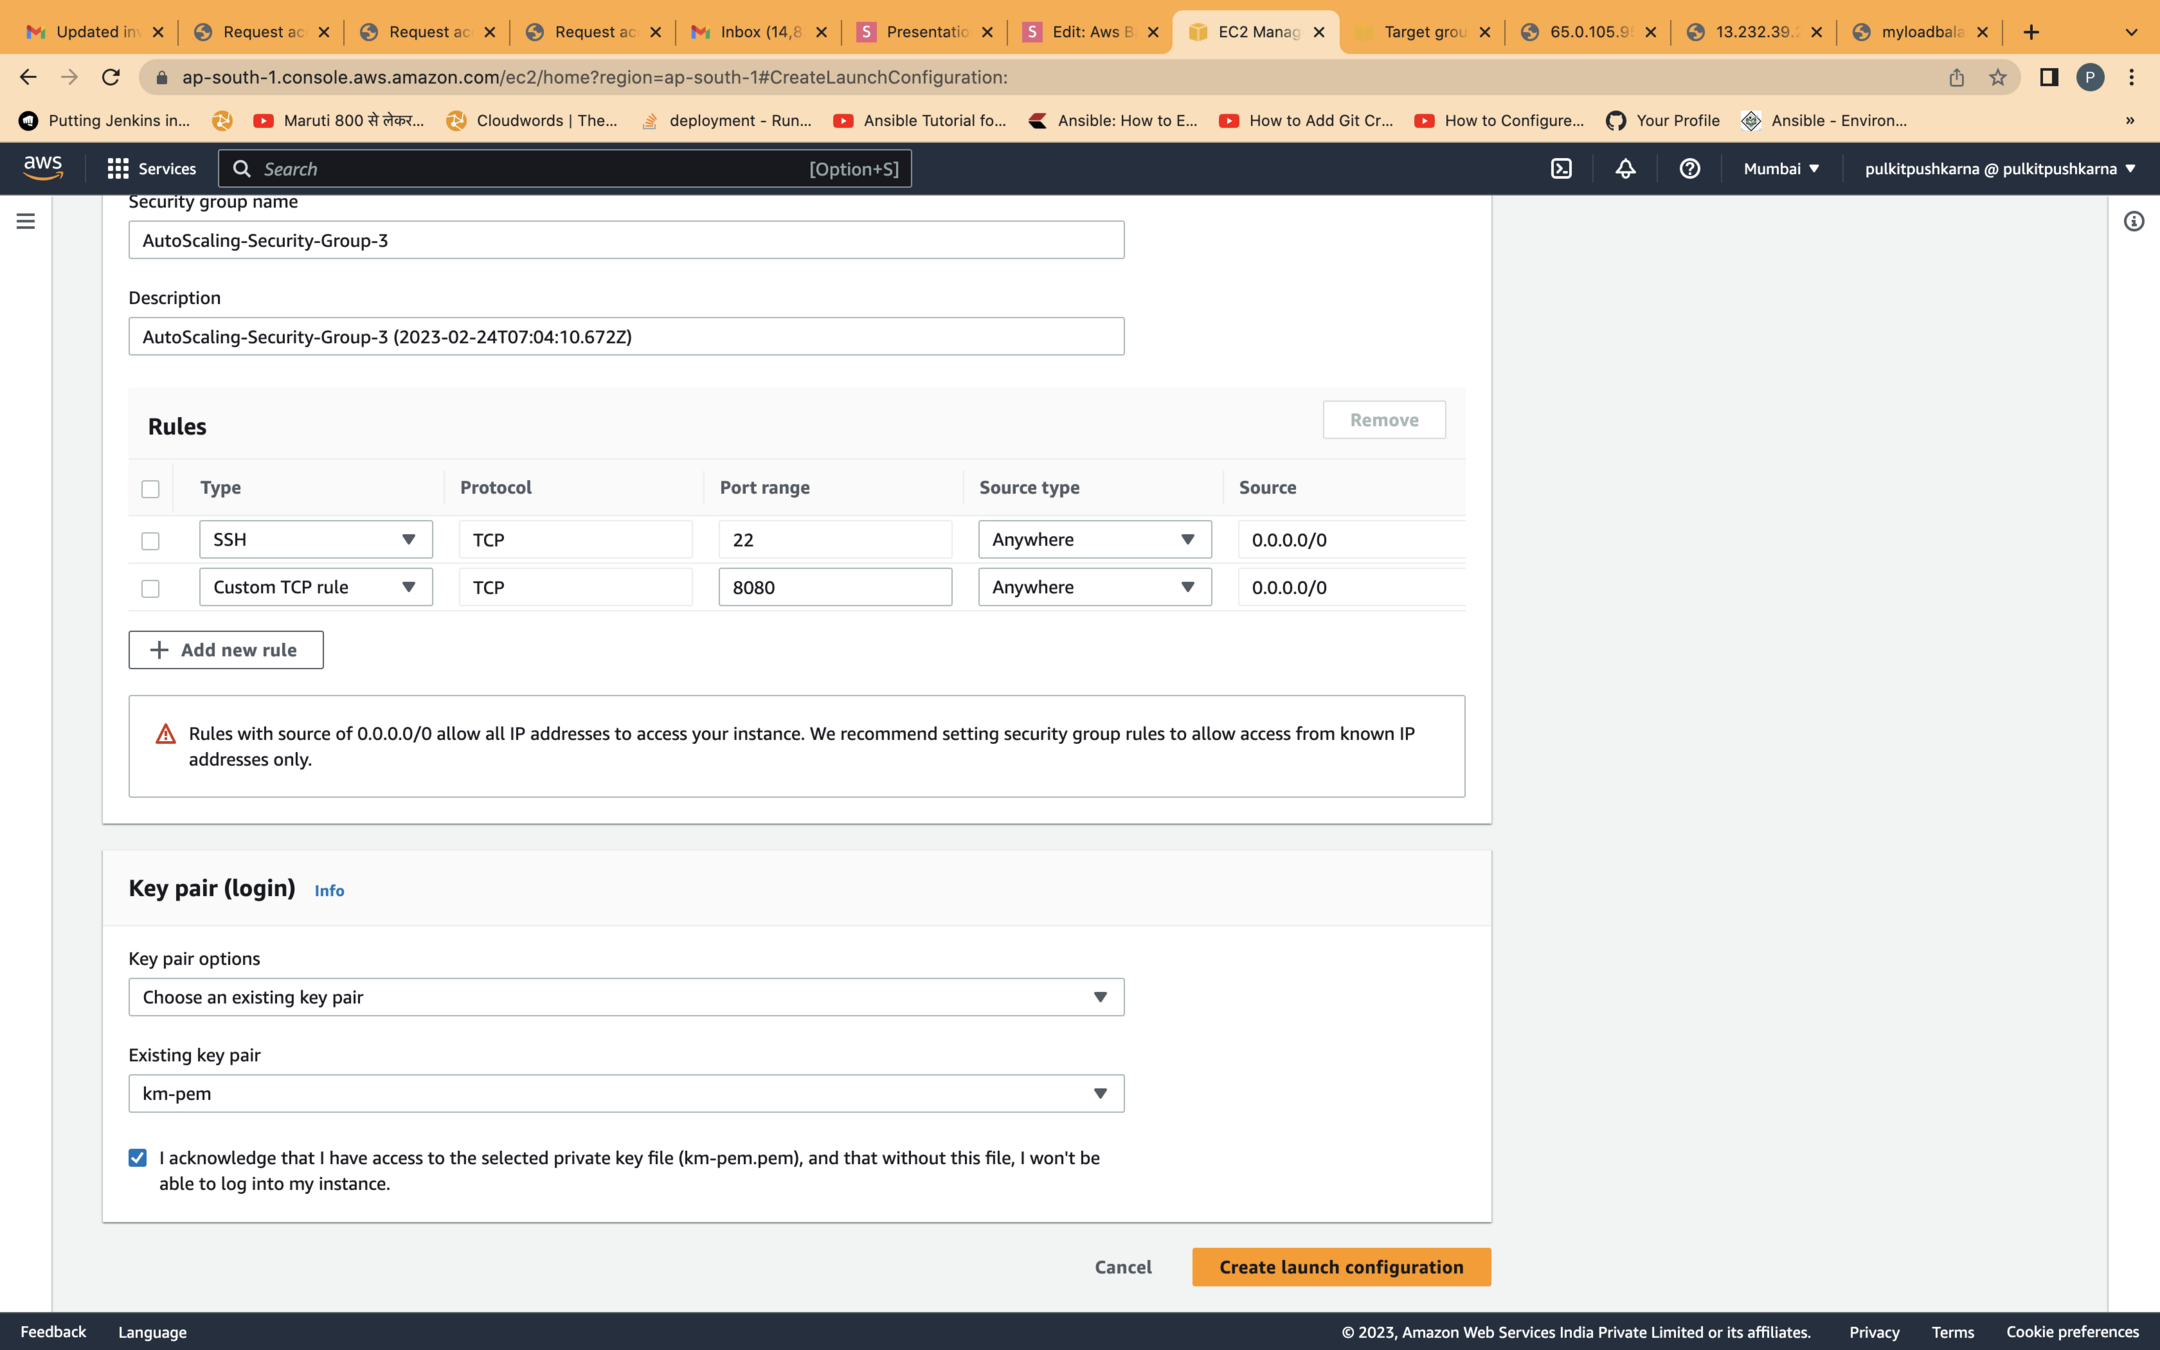The height and width of the screenshot is (1350, 2160).
Task: Expand the left hamburger navigation menu
Action: [26, 221]
